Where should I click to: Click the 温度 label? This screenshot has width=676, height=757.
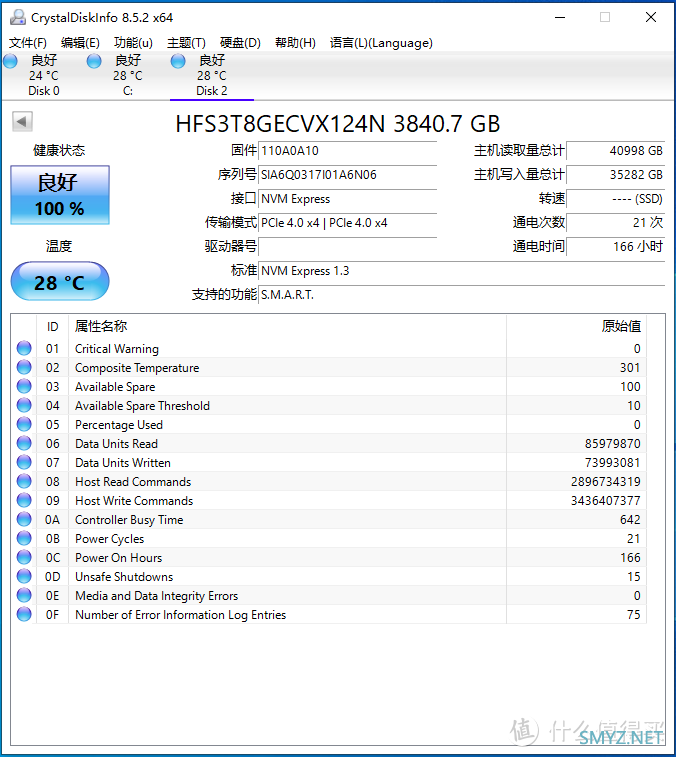pyautogui.click(x=59, y=247)
